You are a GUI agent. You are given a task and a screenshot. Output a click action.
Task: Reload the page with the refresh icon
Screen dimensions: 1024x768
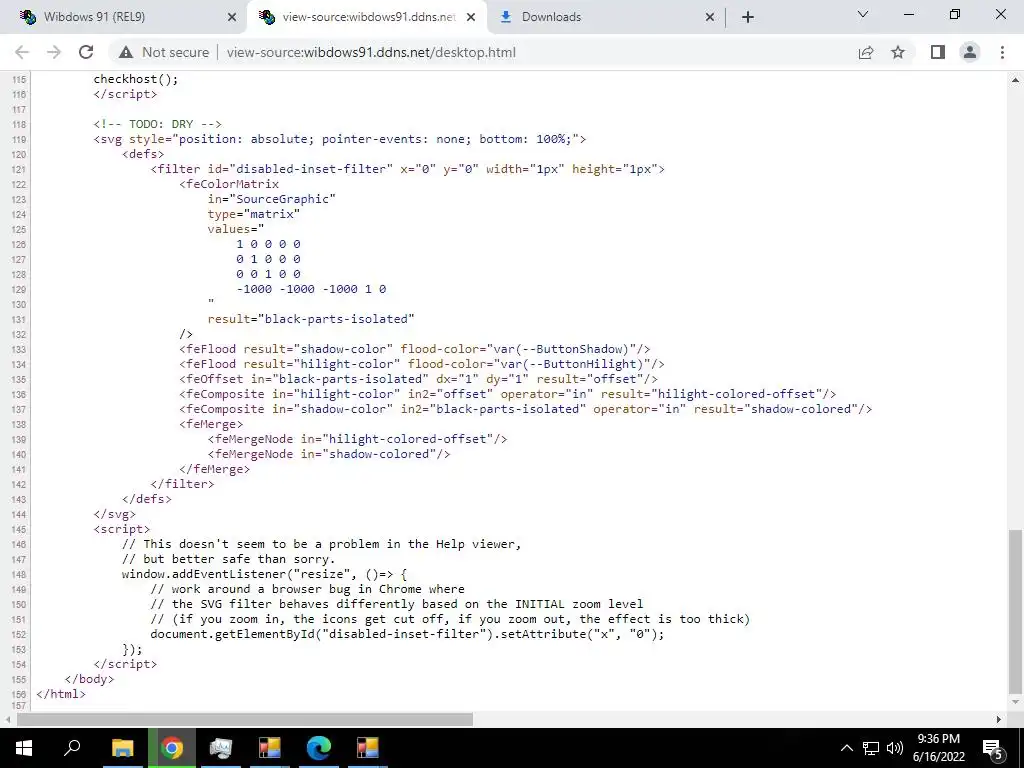pos(86,52)
